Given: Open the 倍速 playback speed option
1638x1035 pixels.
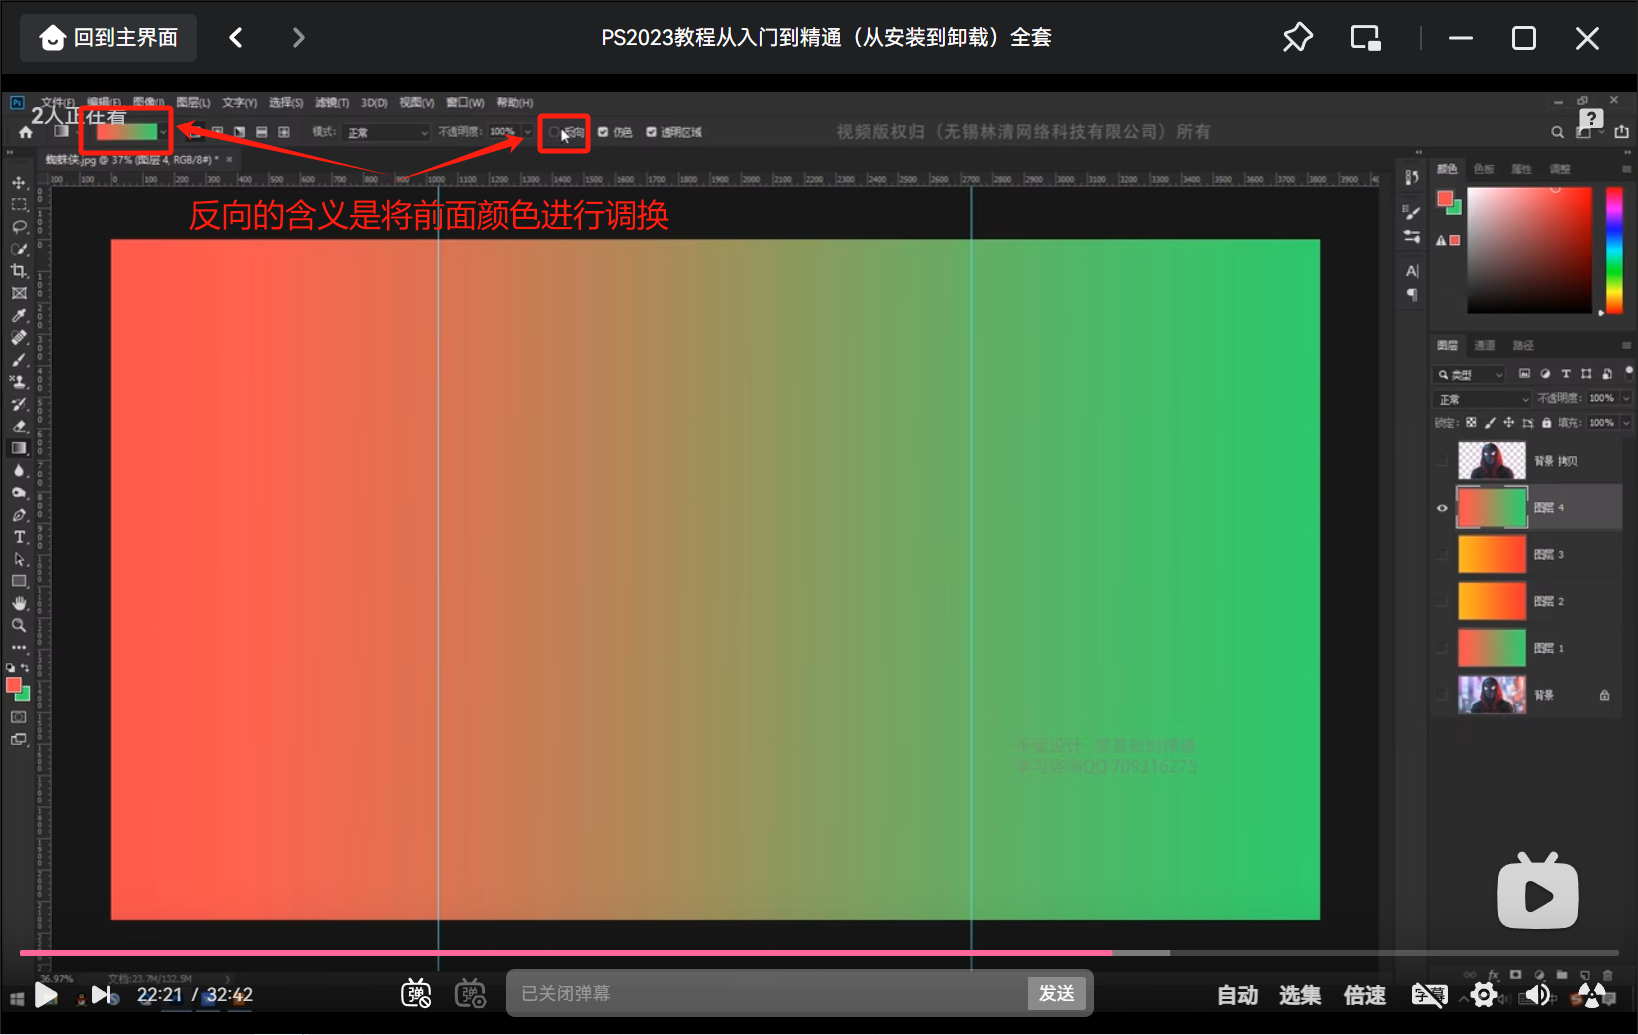Looking at the screenshot, I should (x=1365, y=995).
